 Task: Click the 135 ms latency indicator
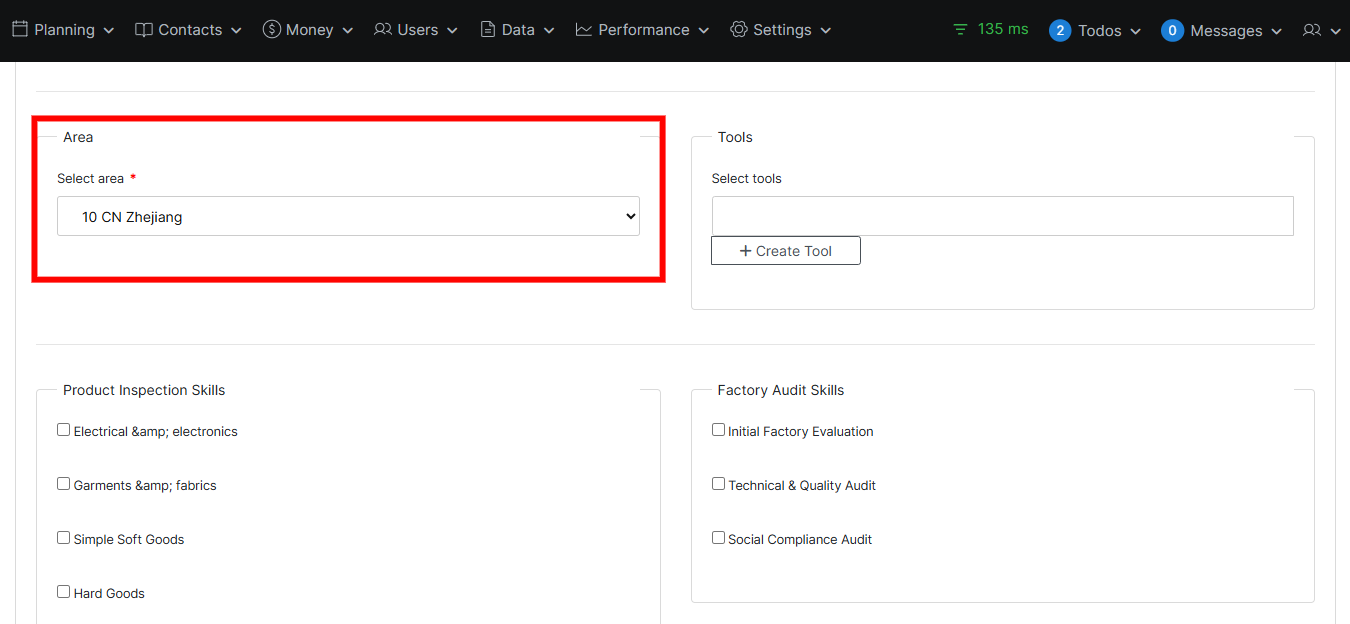tap(991, 29)
